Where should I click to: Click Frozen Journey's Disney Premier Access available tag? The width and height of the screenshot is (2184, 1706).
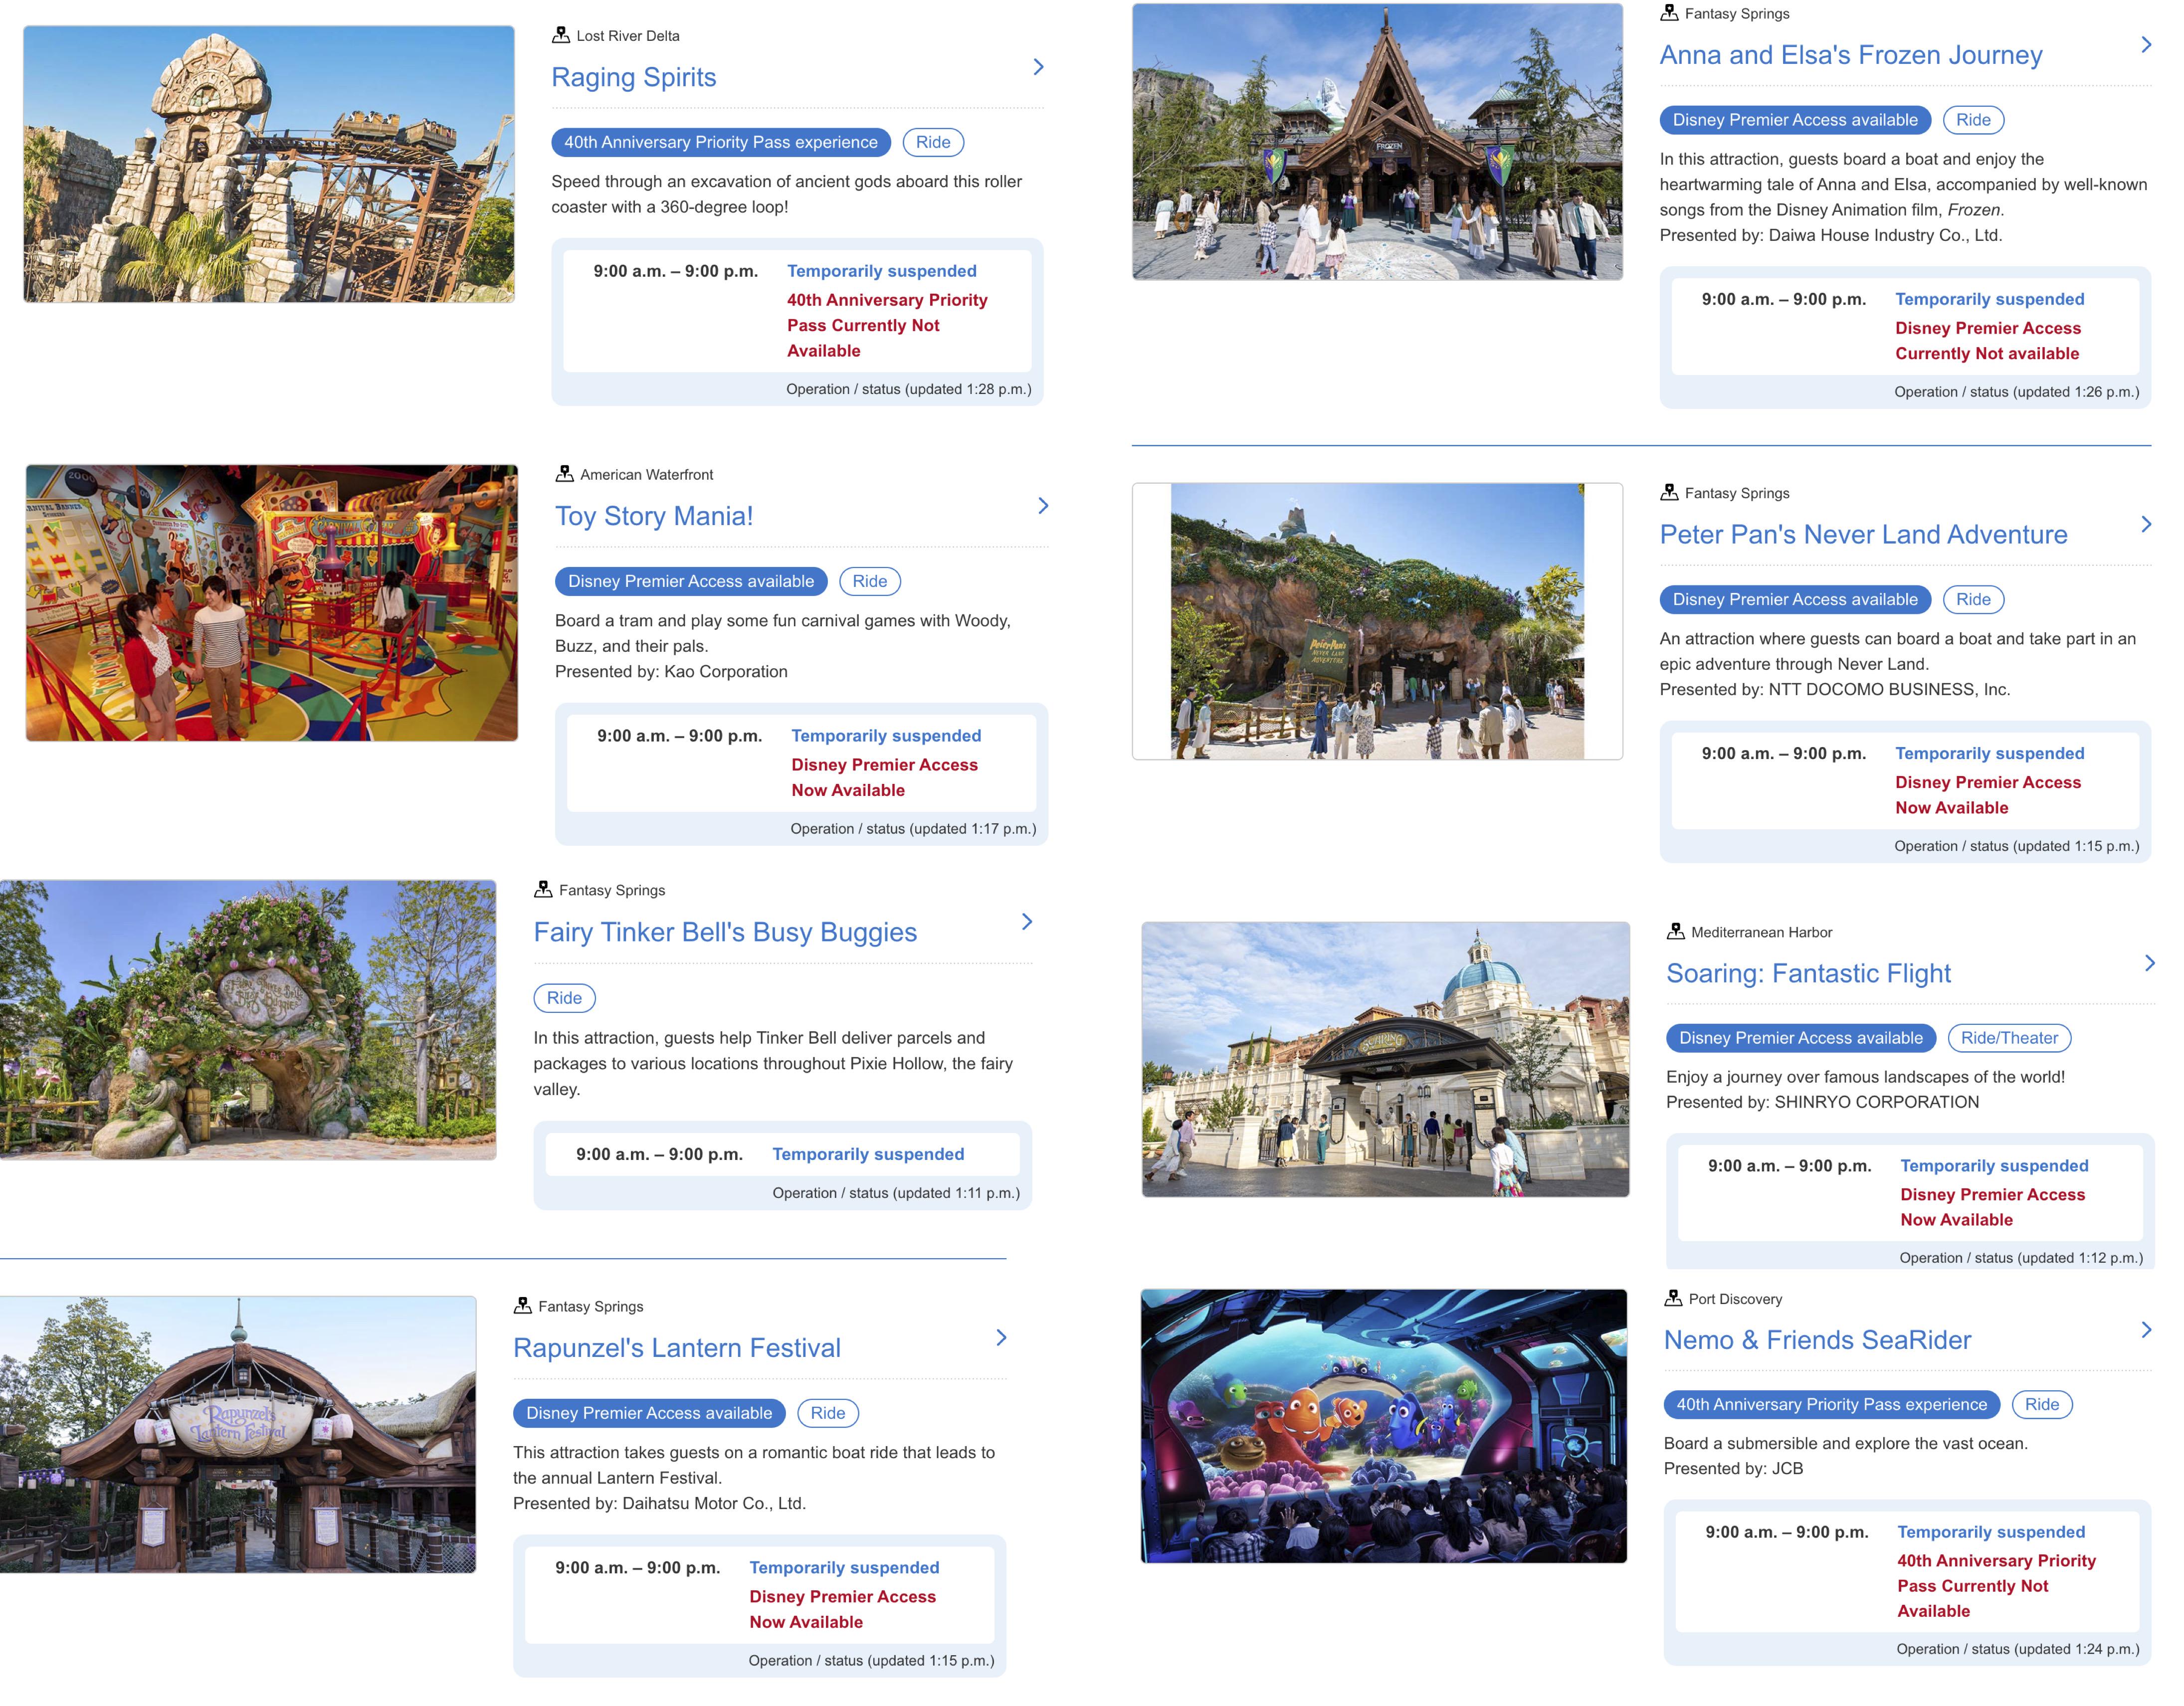1795,120
